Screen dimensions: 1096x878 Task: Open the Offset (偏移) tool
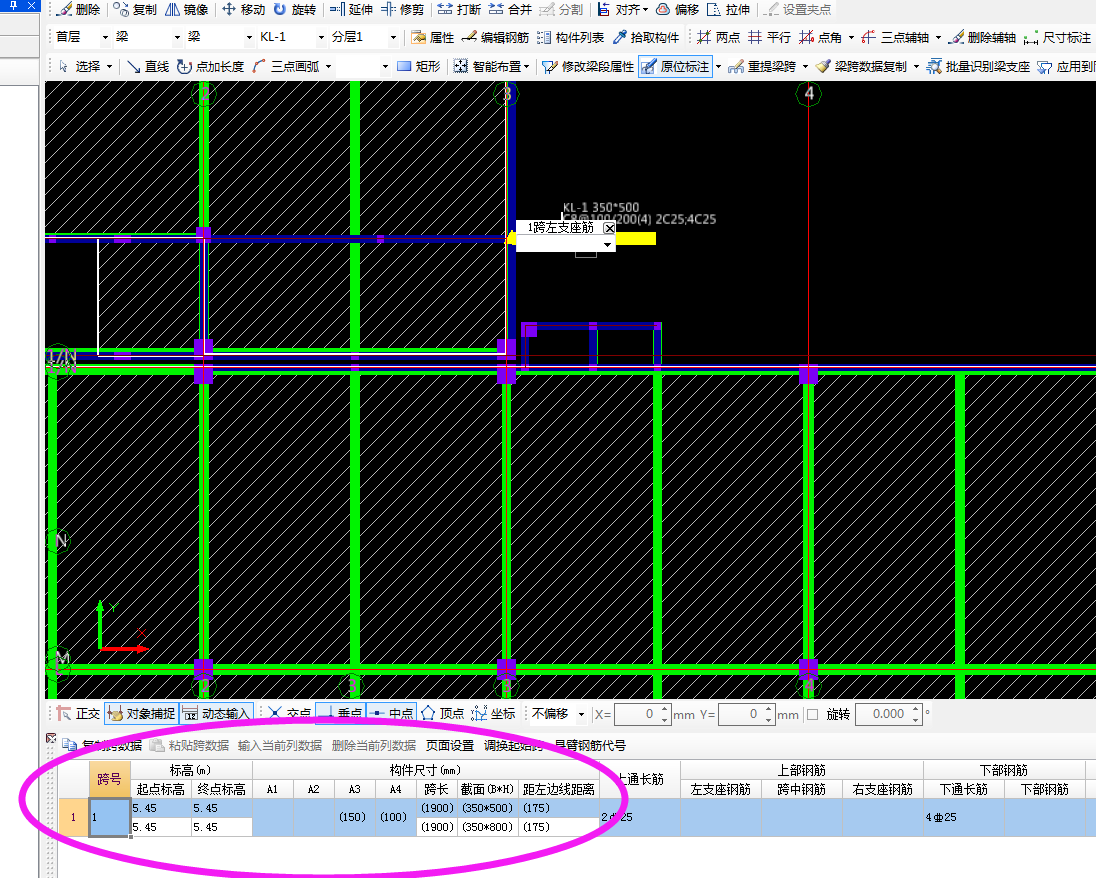pos(677,10)
